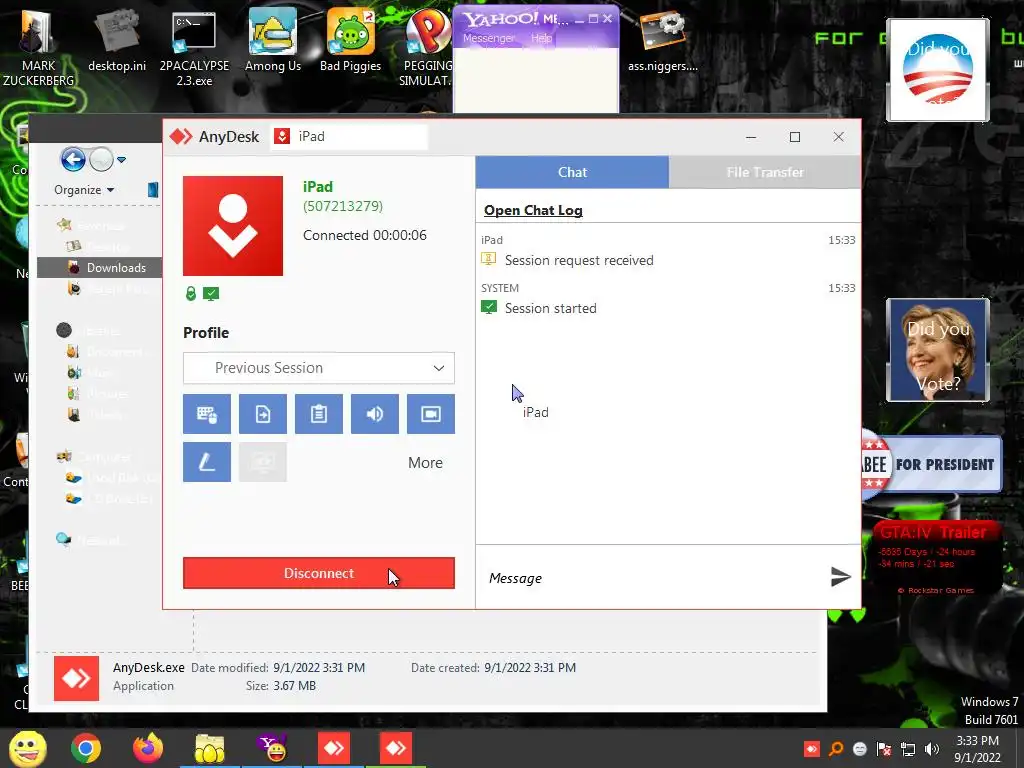Click first AnyDesk taskbar button

334,748
